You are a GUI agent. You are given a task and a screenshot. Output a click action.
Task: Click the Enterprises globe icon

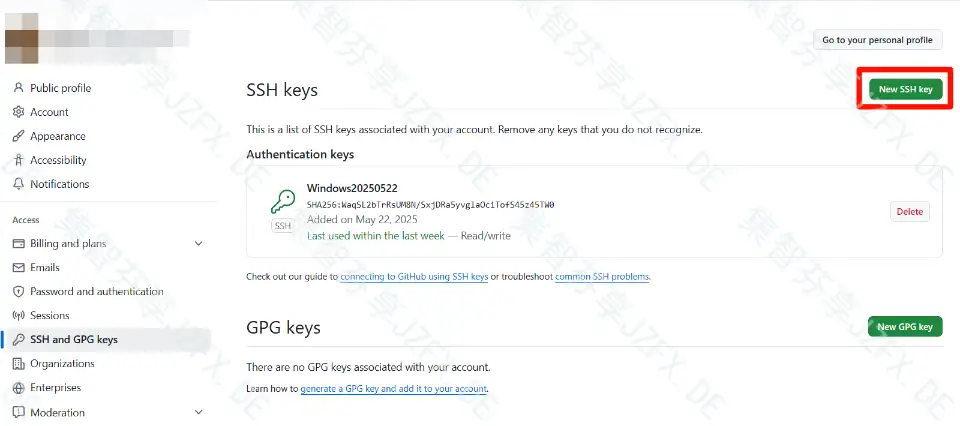click(18, 387)
